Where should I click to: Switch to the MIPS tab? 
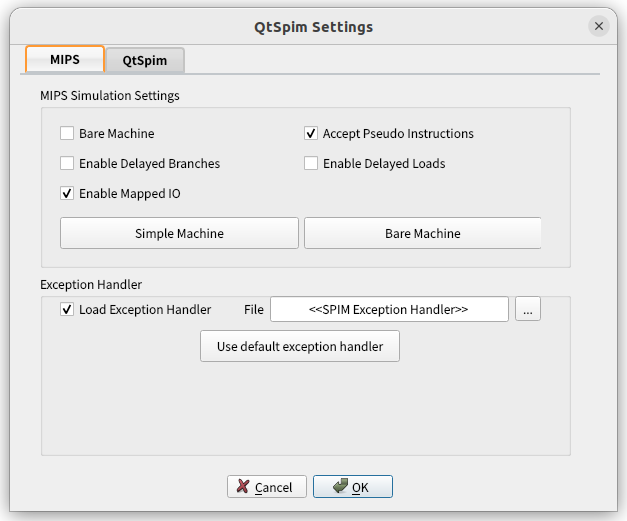pos(65,59)
